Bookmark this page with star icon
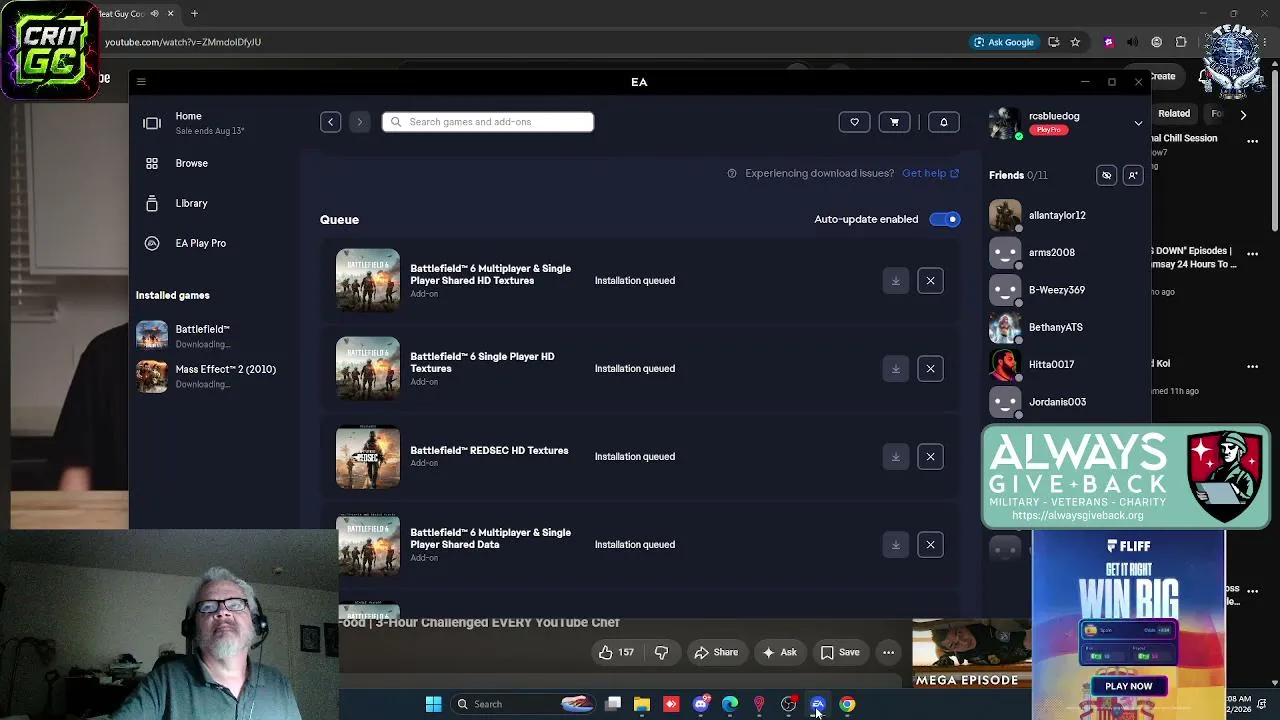 pos(1075,42)
